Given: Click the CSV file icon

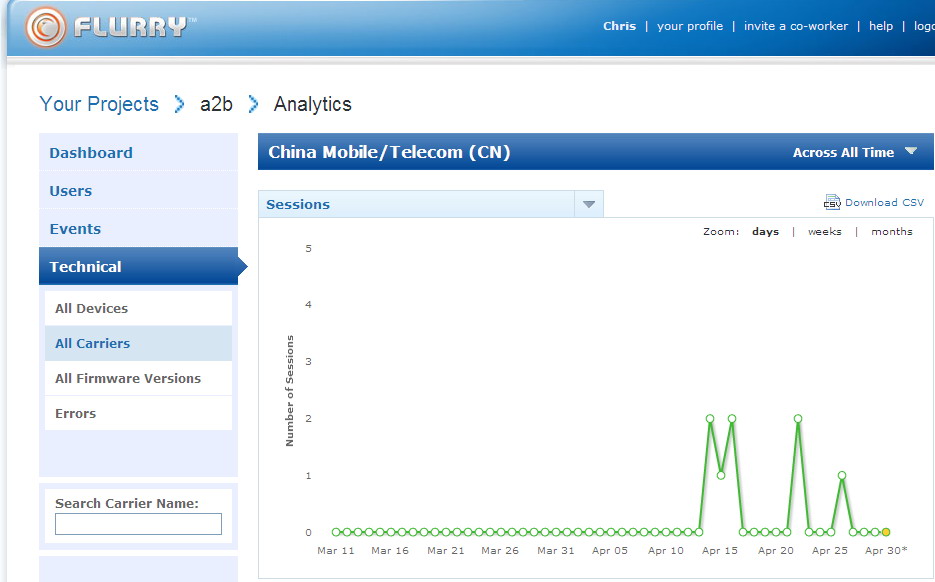Looking at the screenshot, I should (832, 202).
